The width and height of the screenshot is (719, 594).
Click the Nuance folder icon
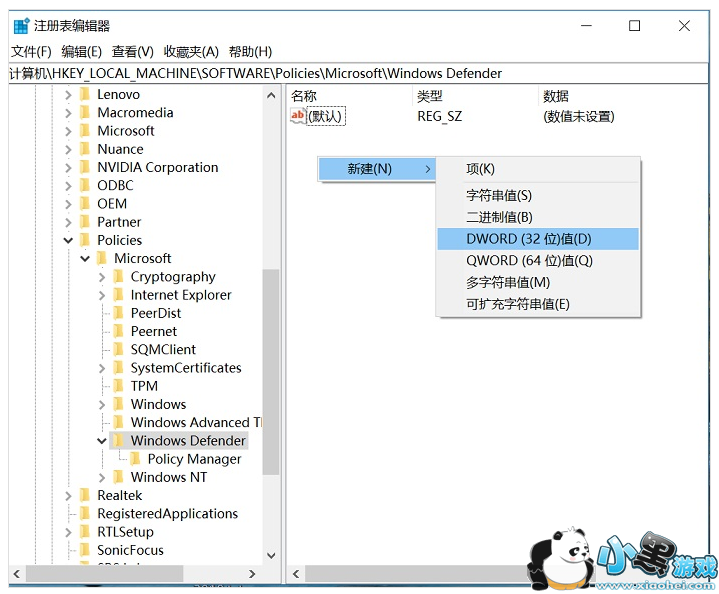coord(85,149)
